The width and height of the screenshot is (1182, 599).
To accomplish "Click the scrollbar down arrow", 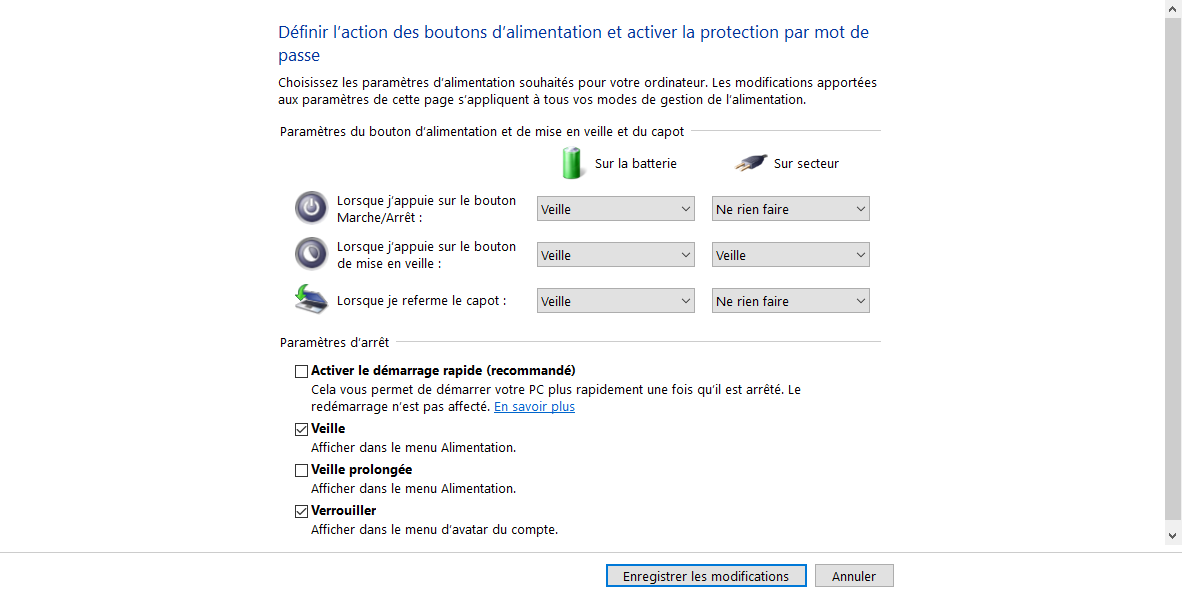I will (1173, 536).
